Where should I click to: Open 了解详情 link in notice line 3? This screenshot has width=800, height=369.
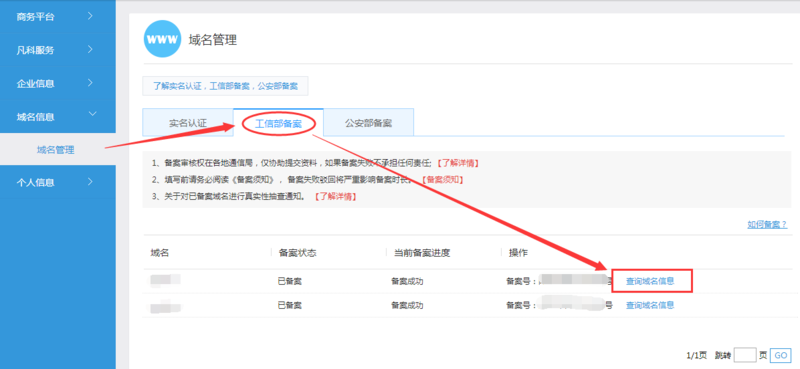coord(335,196)
